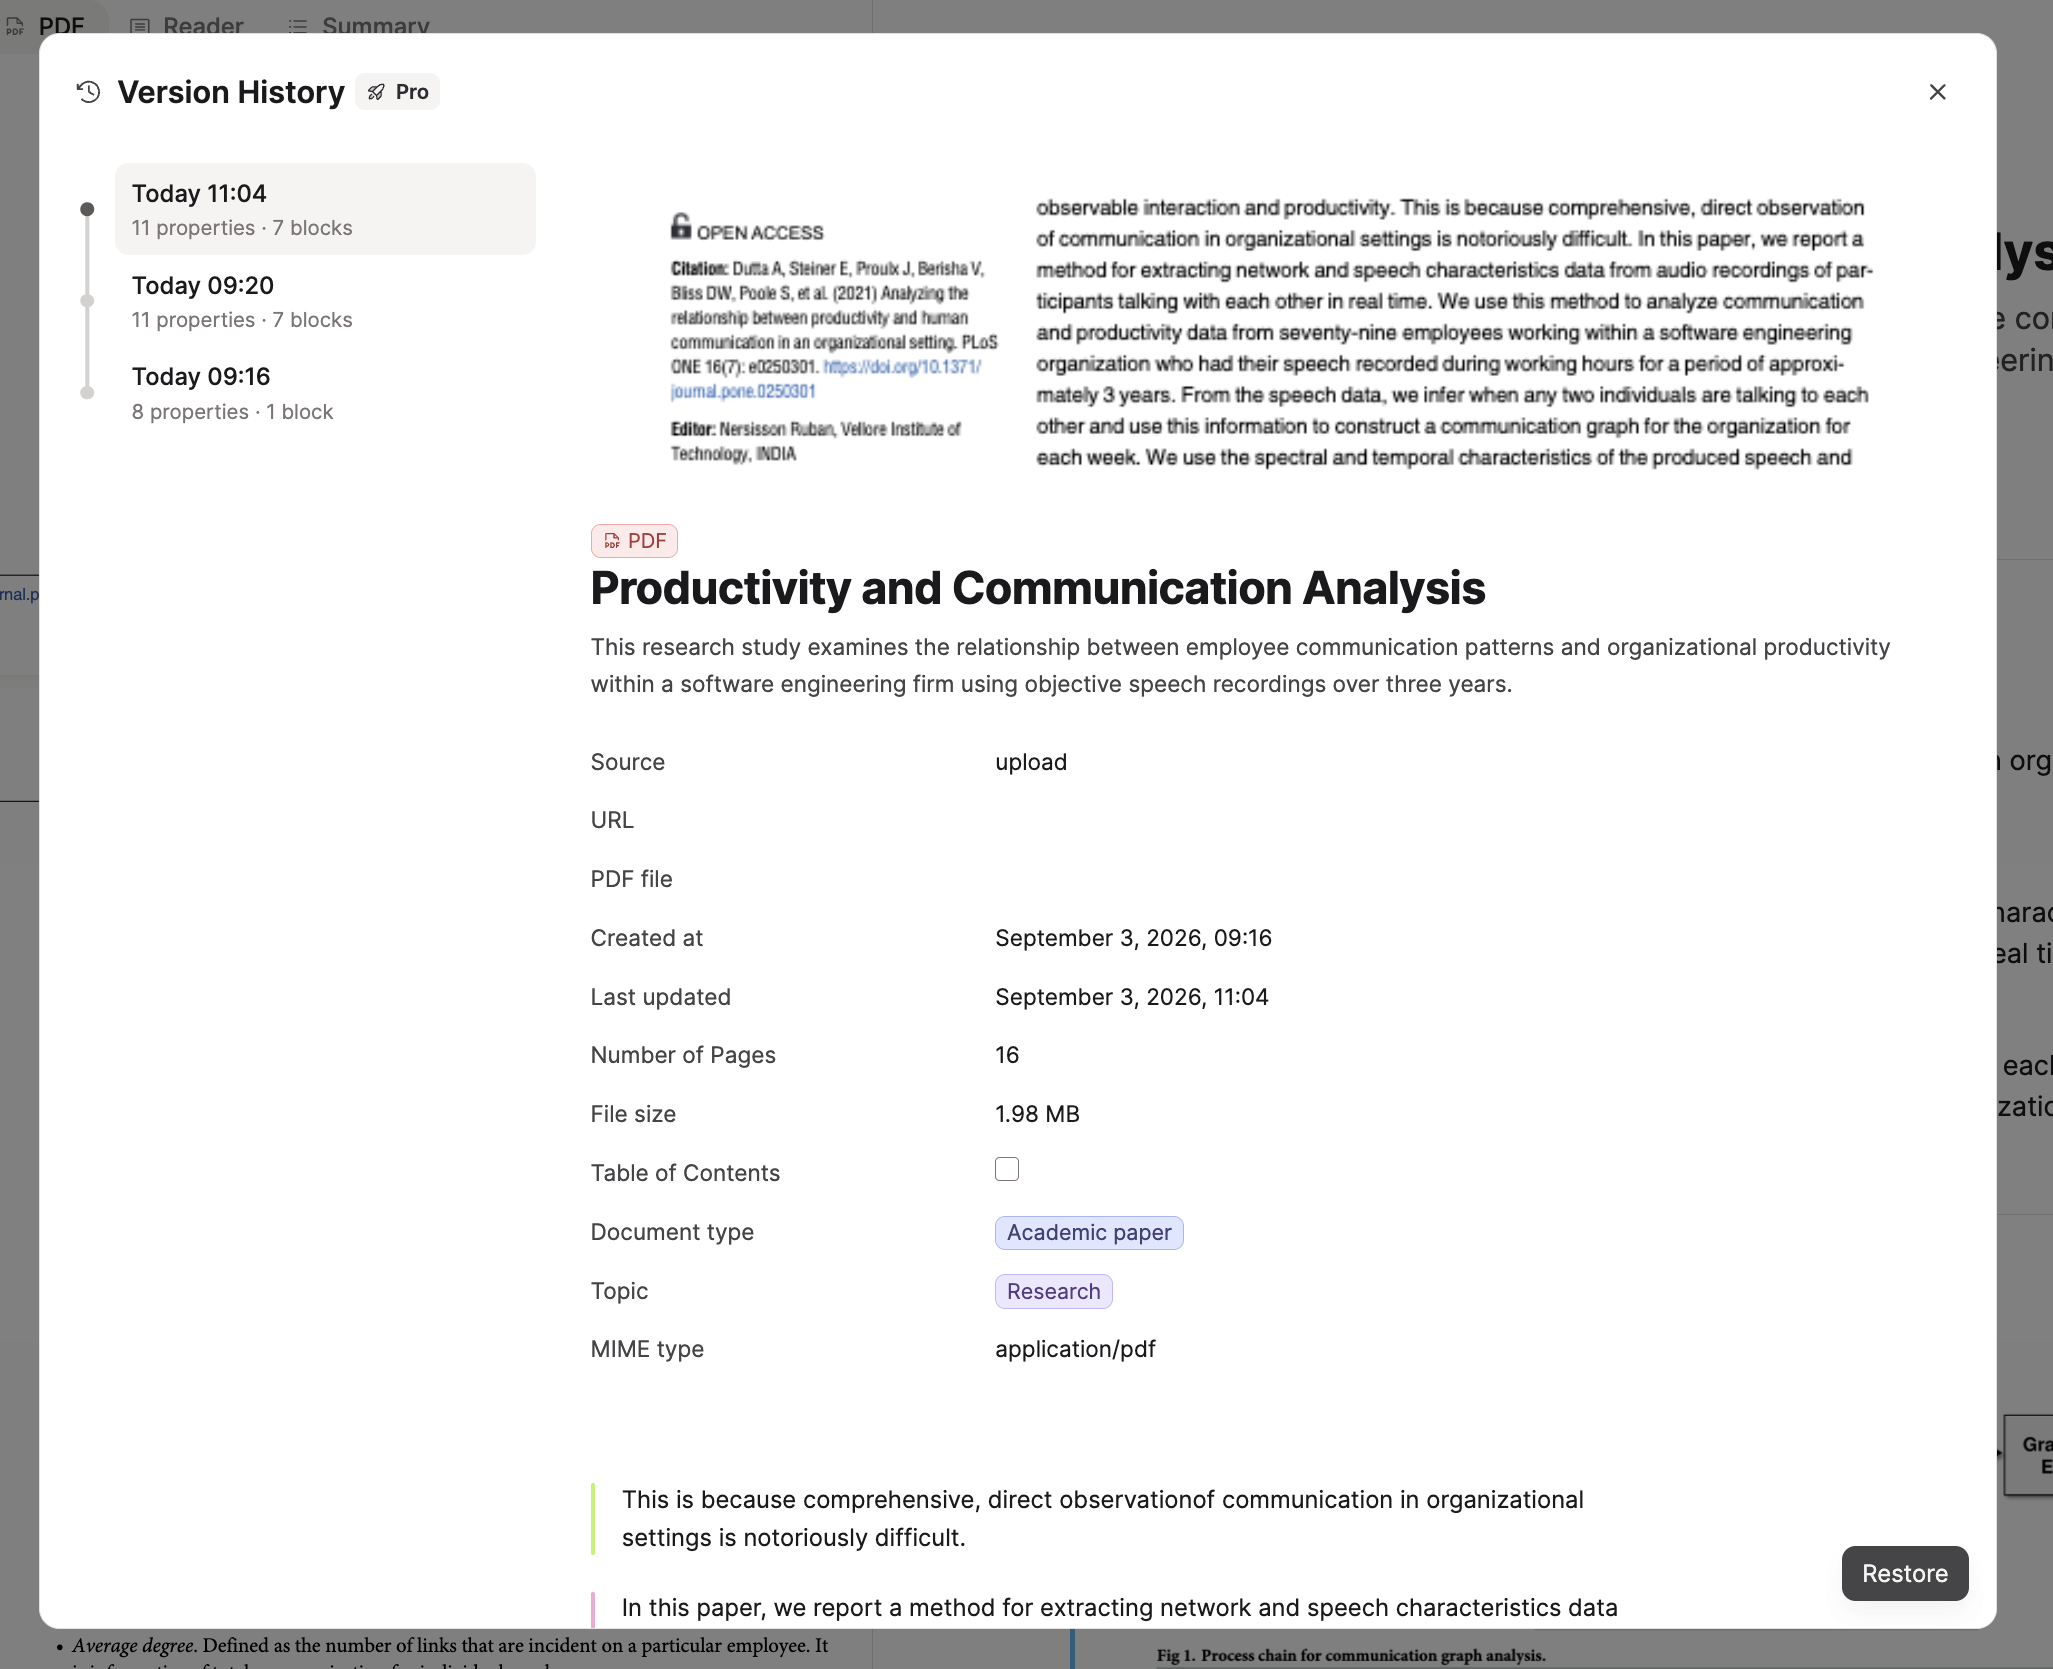Click the Last updated date value

tap(1131, 997)
